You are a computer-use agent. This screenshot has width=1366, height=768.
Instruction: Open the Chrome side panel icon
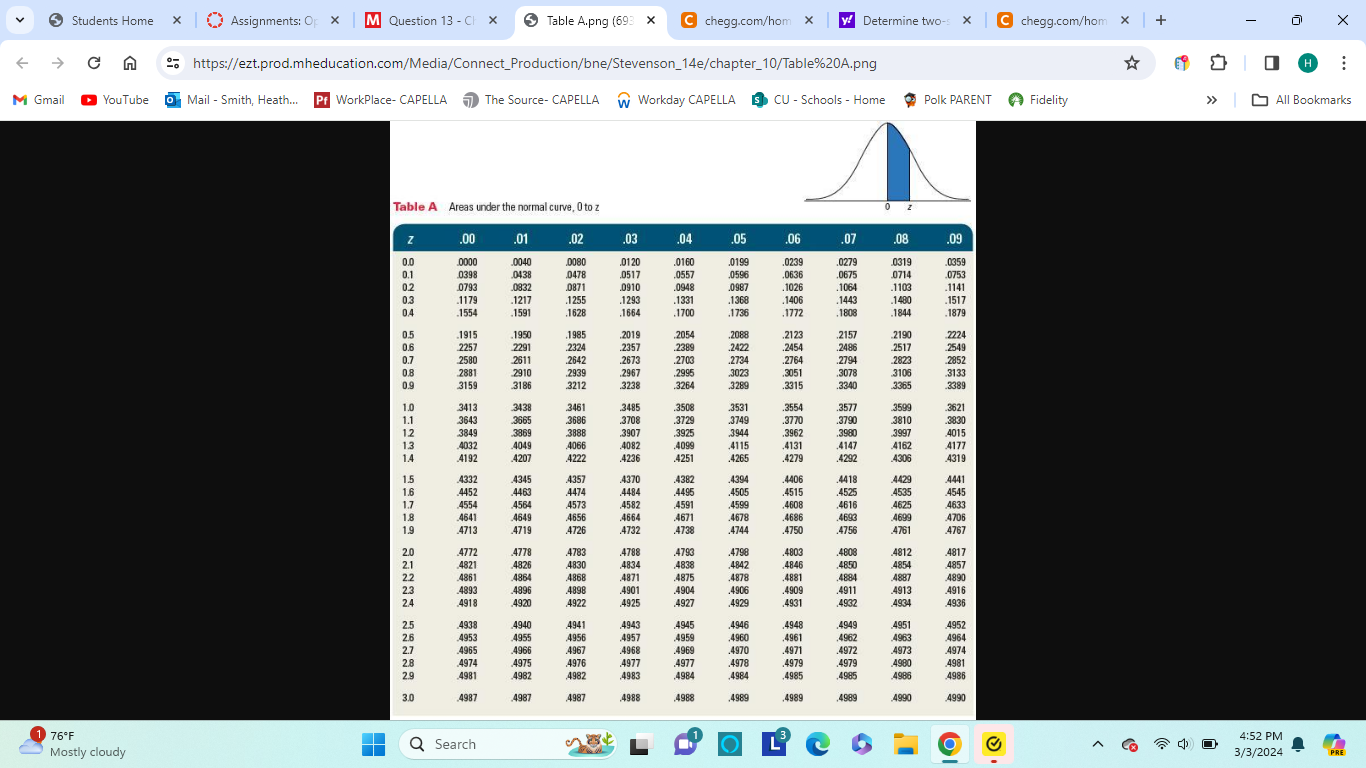pos(1271,61)
